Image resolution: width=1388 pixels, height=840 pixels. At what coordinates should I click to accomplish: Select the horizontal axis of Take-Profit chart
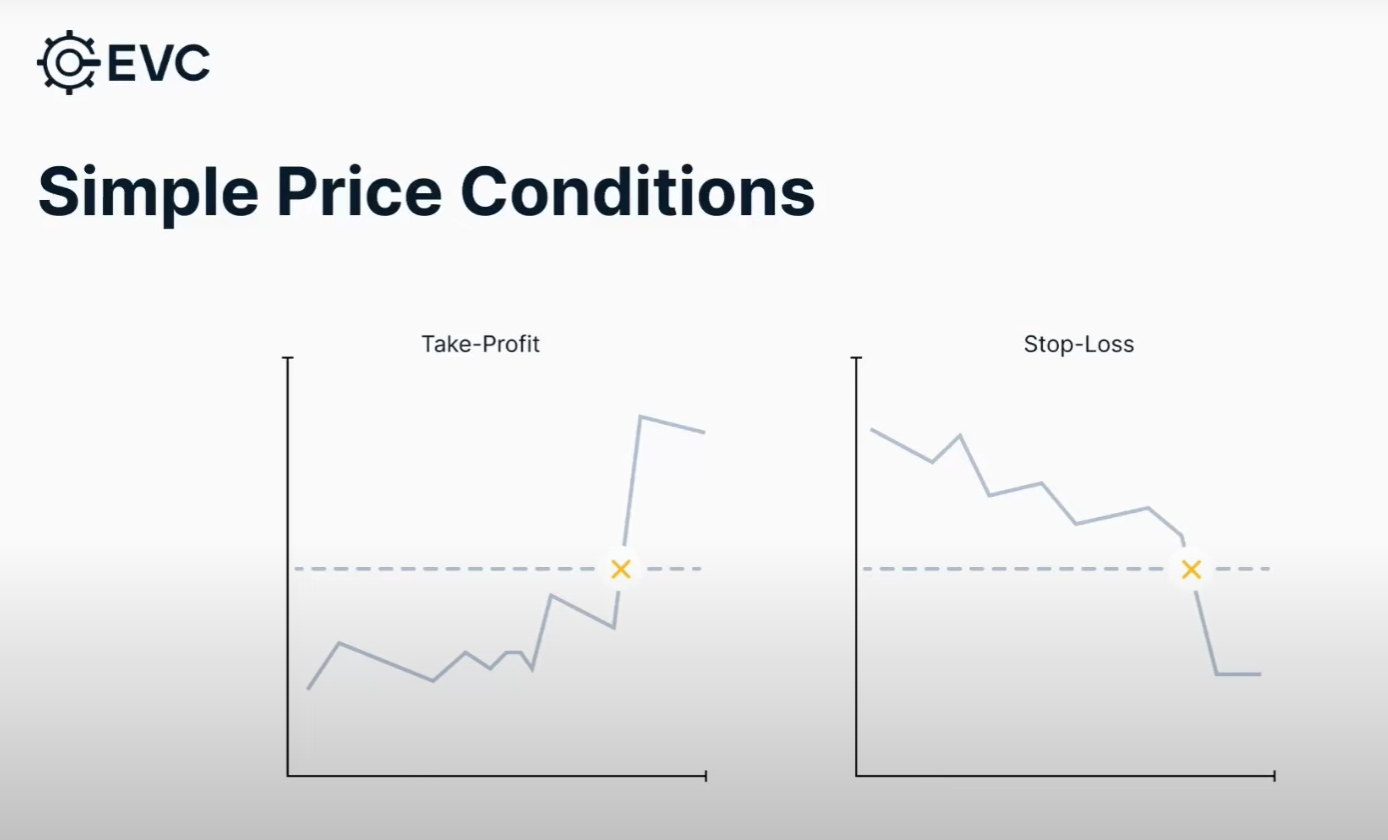pos(497,775)
